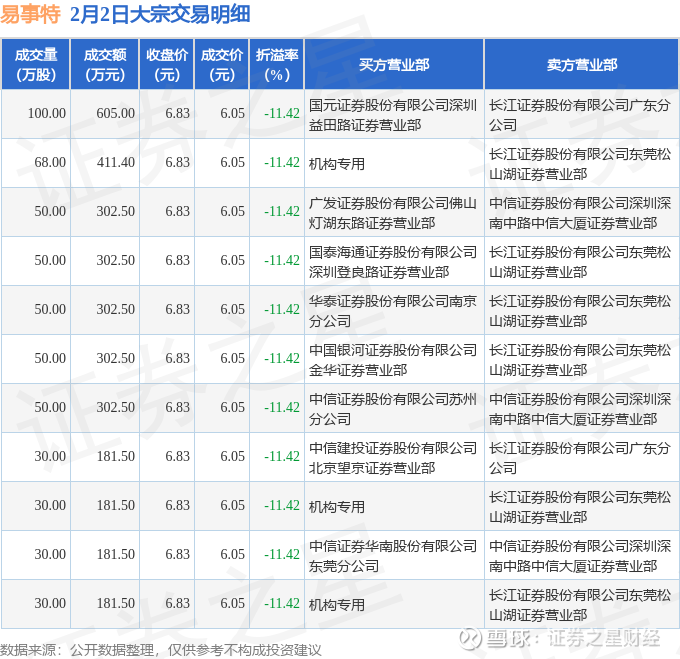
Task: Click the 2月2日大宗交易明细 title text
Action: pos(160,14)
